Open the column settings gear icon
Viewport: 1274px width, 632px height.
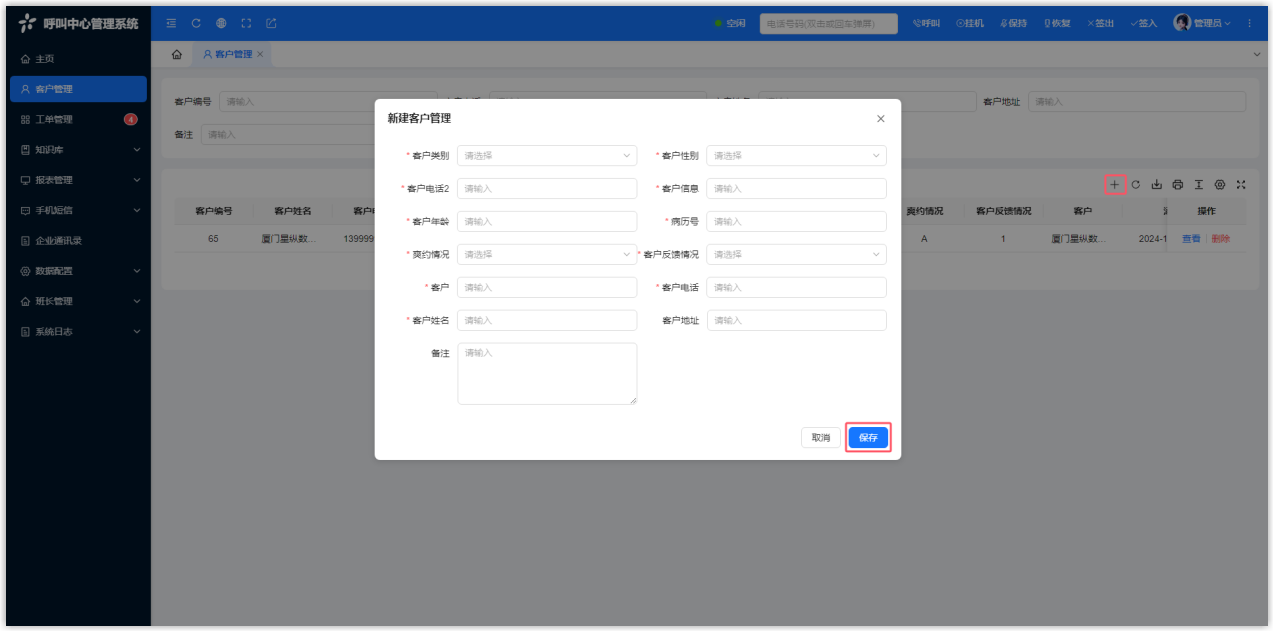click(1220, 185)
